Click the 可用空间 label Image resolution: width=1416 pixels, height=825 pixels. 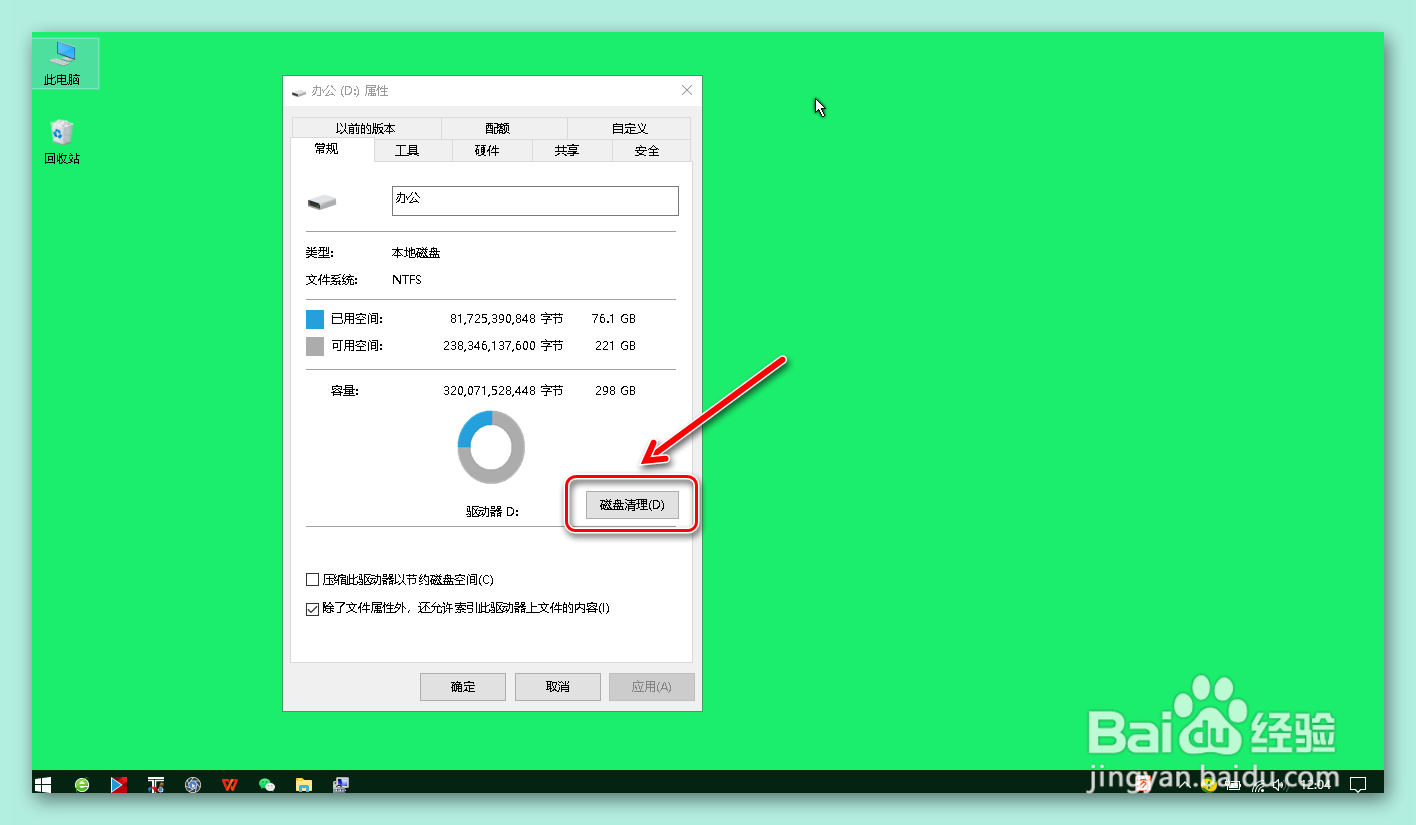(357, 346)
